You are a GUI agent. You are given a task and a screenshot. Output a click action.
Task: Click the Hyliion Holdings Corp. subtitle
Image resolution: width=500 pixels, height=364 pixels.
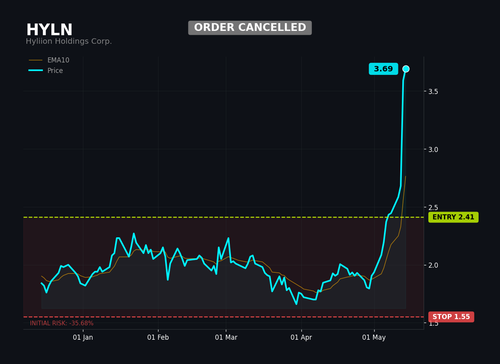point(69,41)
